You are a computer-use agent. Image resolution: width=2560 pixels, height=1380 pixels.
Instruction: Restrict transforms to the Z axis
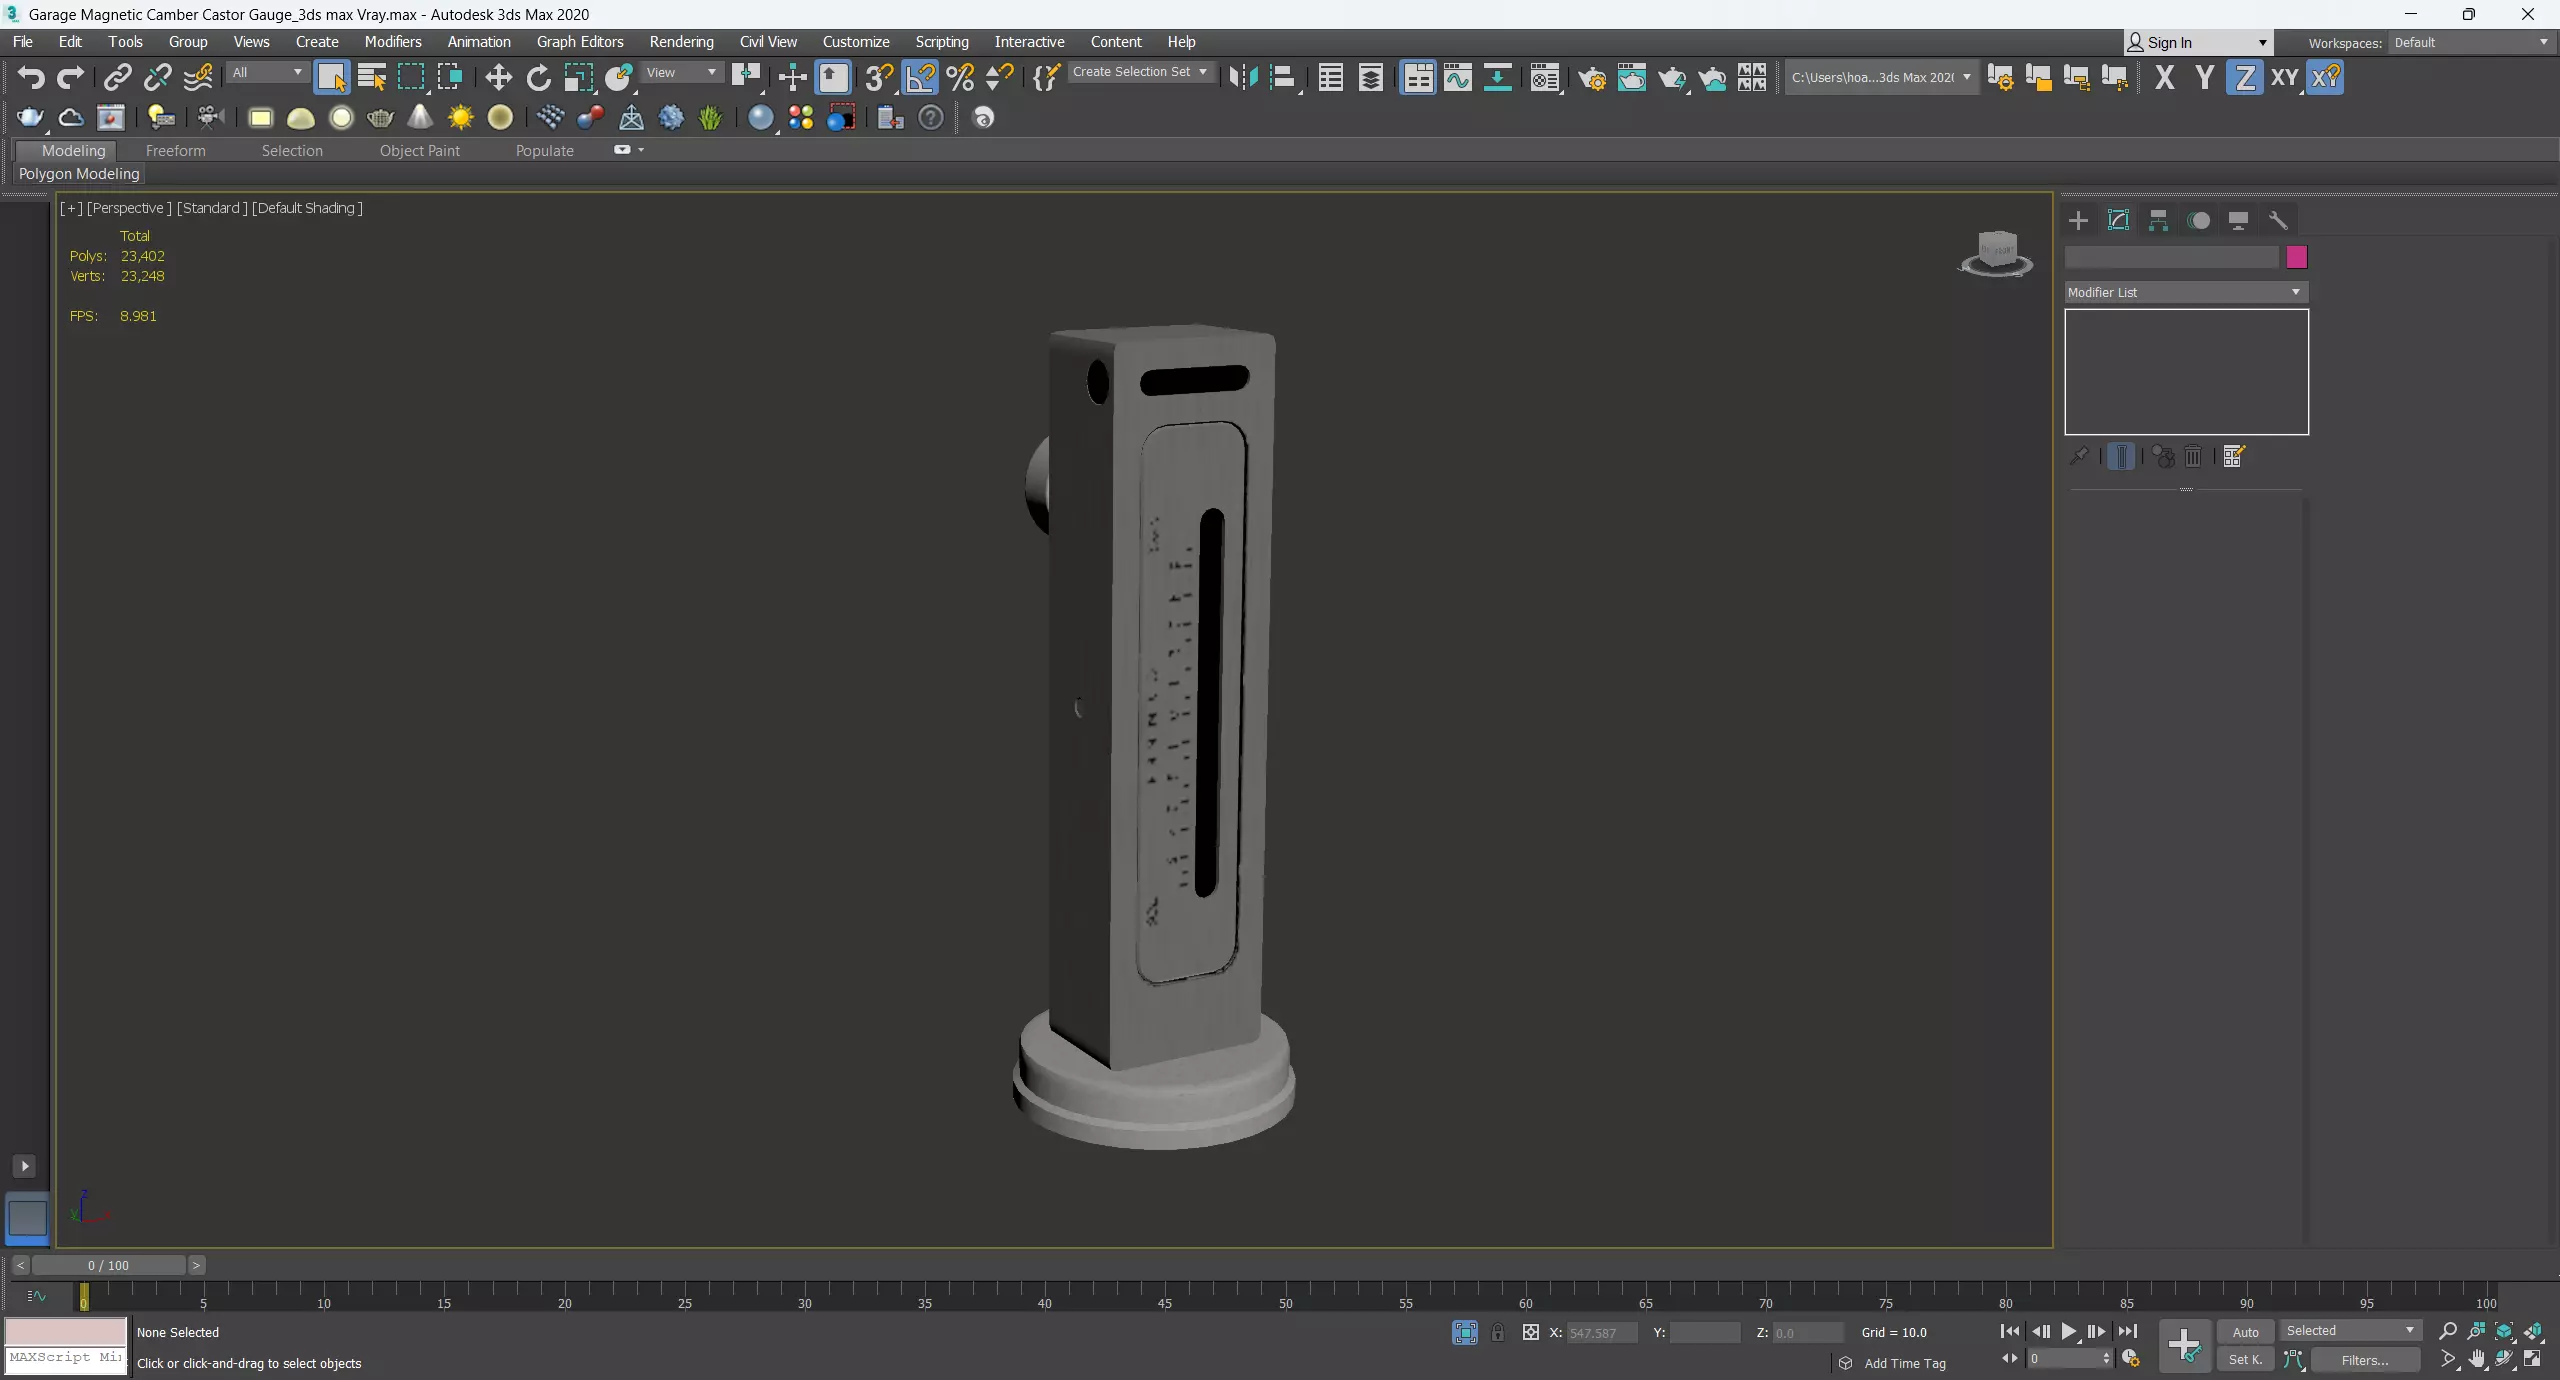click(x=2244, y=77)
